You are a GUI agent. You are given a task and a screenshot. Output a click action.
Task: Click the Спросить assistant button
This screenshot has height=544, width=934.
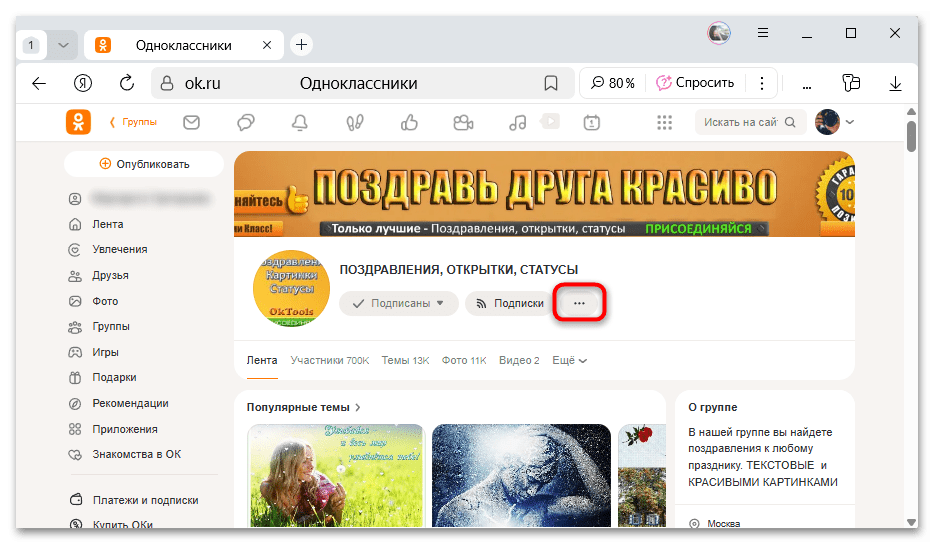pos(695,83)
